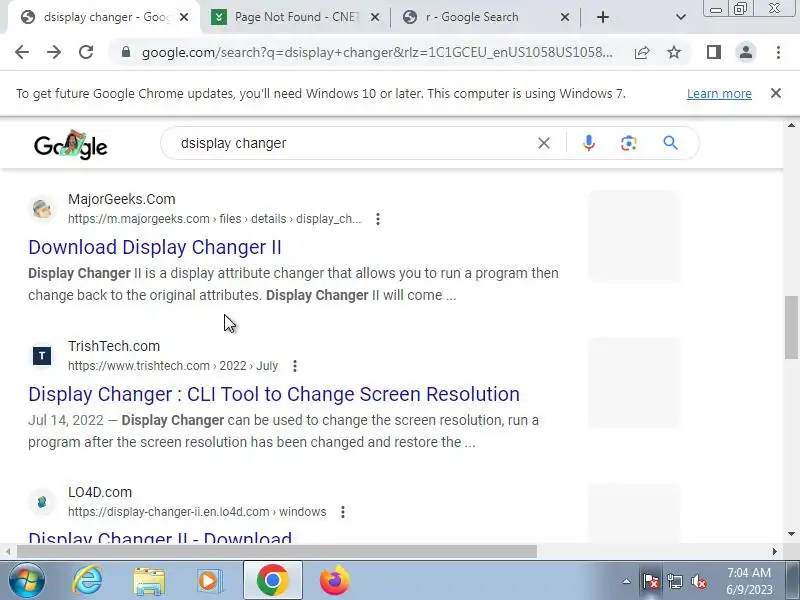Launch Firefox from the taskbar
This screenshot has width=800, height=600.
[335, 581]
